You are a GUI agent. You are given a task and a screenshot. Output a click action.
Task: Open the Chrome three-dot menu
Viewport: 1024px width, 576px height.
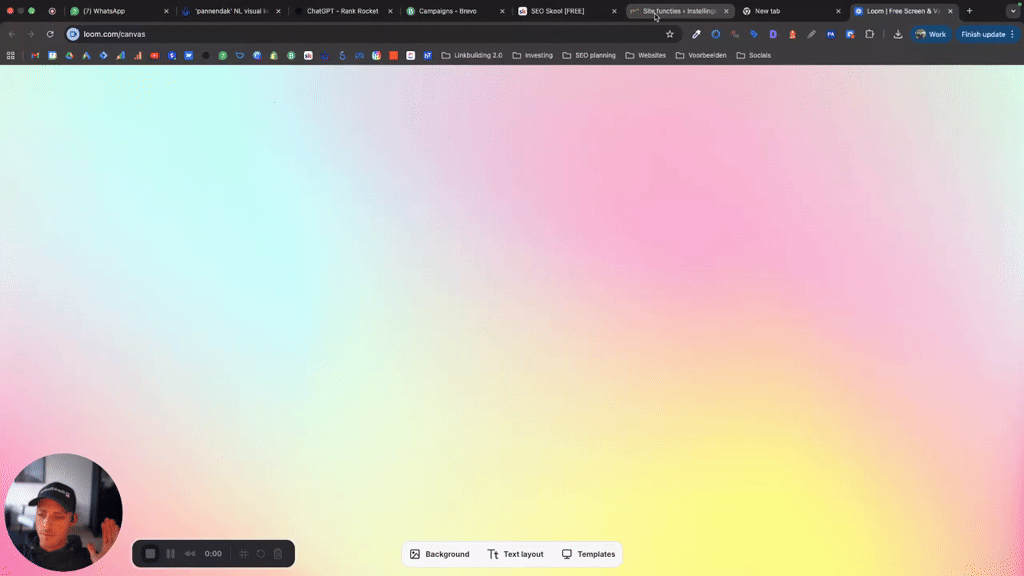pos(1013,34)
